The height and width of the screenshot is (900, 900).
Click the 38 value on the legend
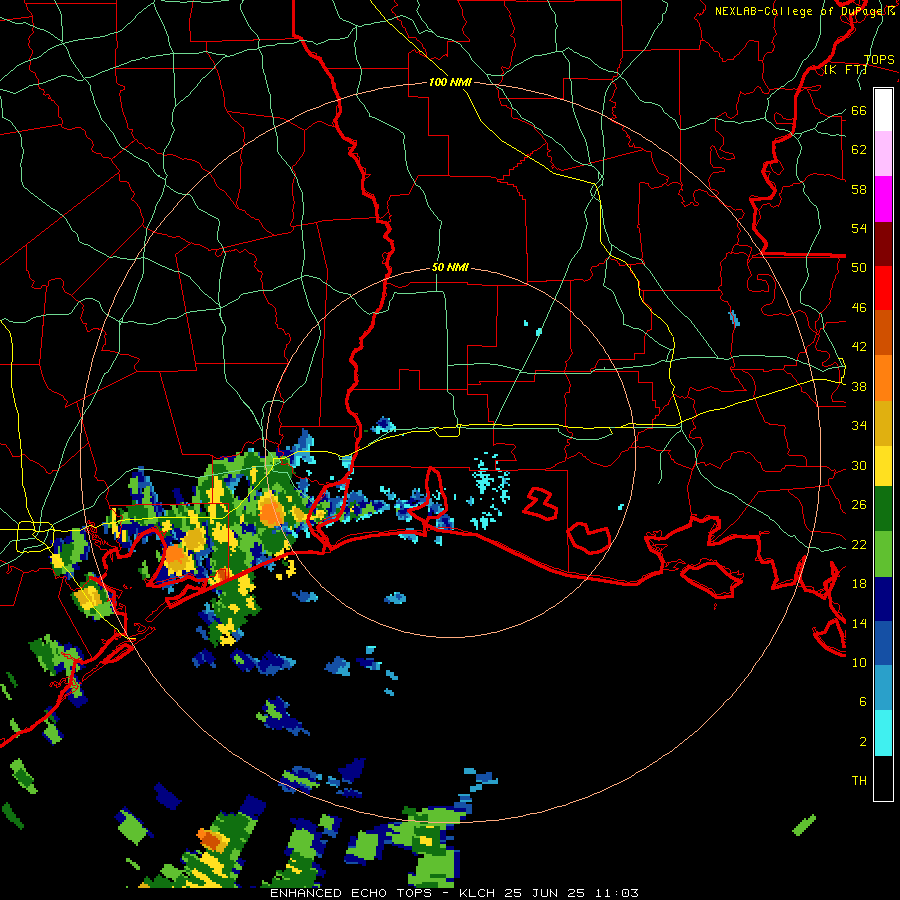click(859, 386)
